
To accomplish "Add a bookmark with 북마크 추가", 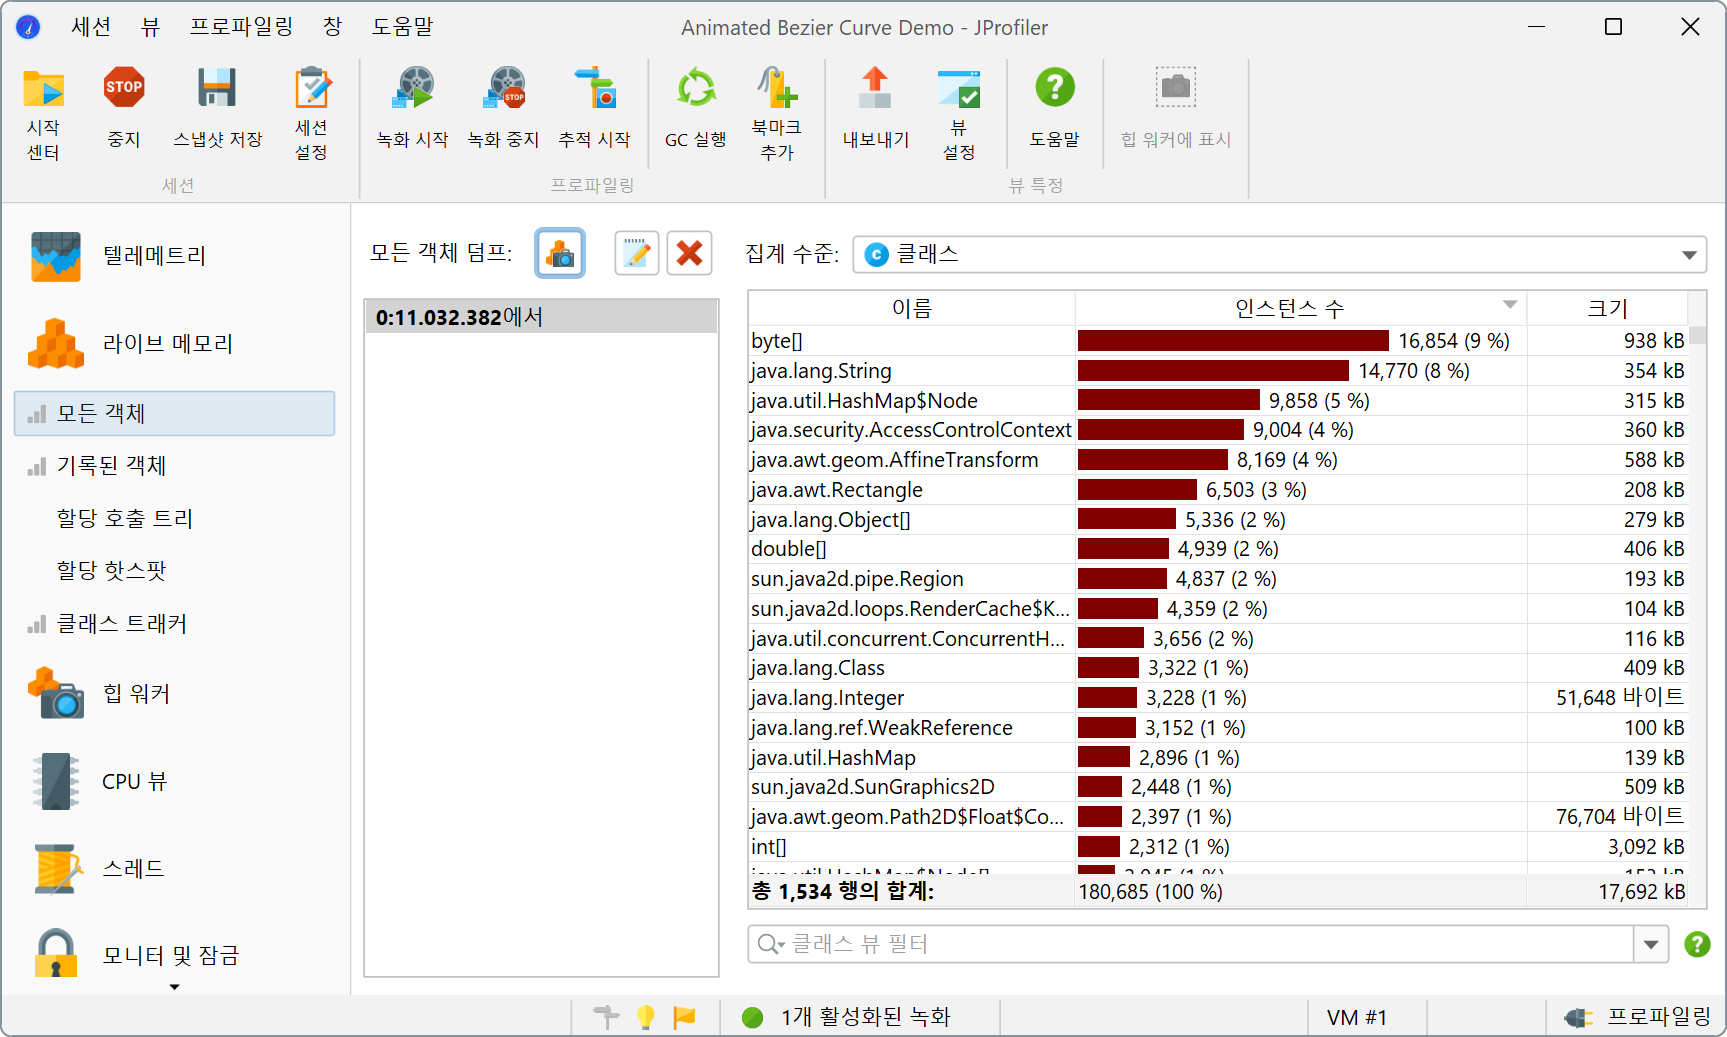I will (777, 115).
